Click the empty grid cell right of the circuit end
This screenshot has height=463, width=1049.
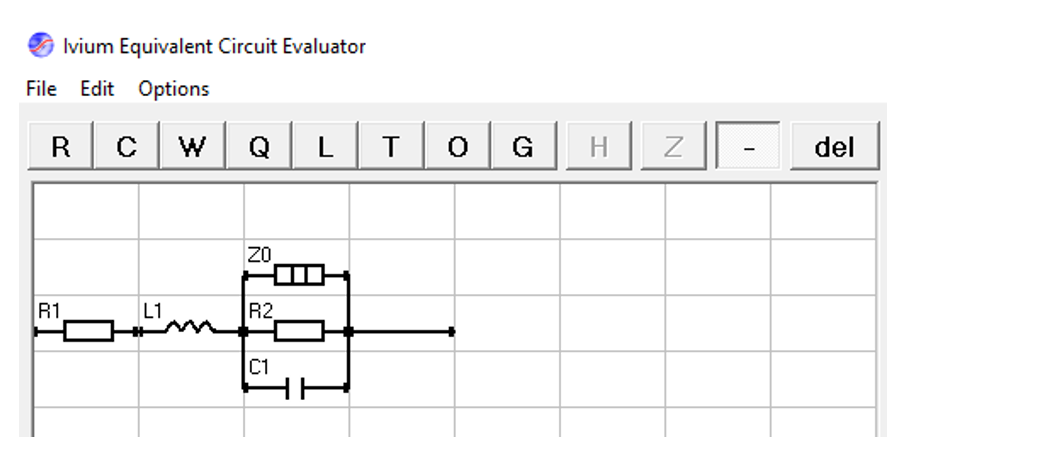pos(507,323)
